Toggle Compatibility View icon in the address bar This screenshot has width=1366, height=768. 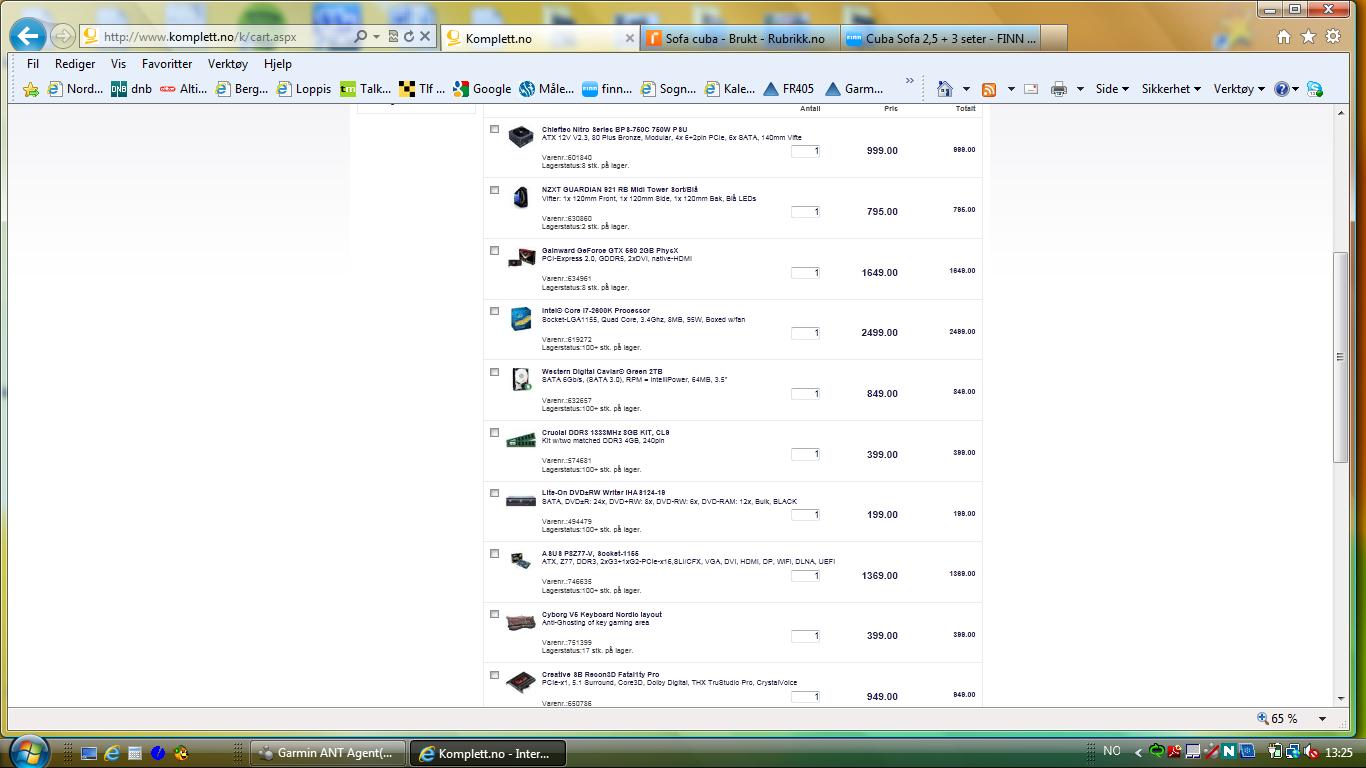click(x=393, y=36)
